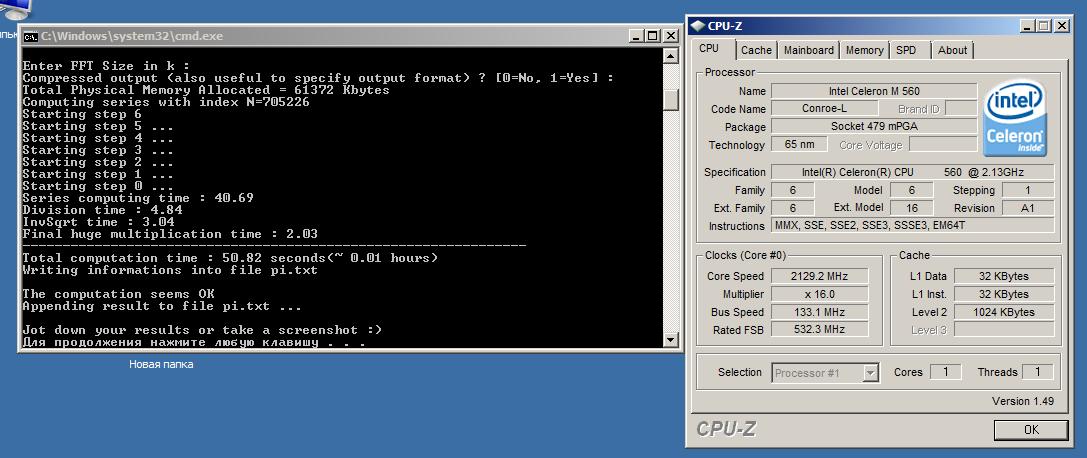Click 'Series computing time : 40.69' line
The image size is (1087, 458).
(138, 198)
